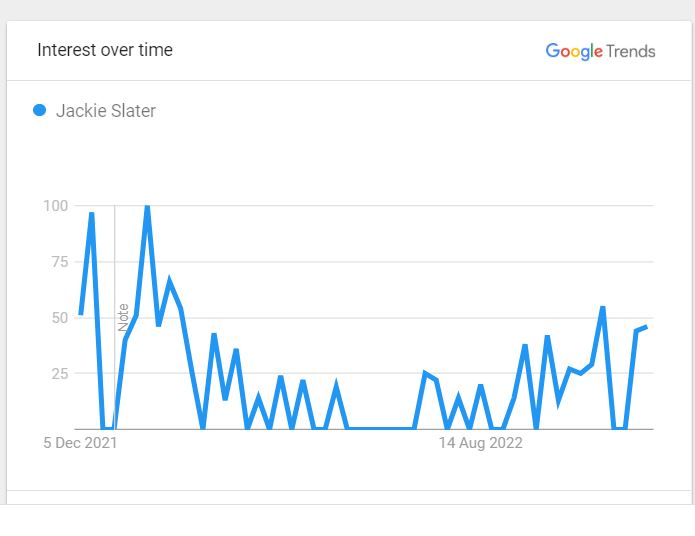Click the Google Trends logo
This screenshot has width=695, height=536.
coord(600,51)
